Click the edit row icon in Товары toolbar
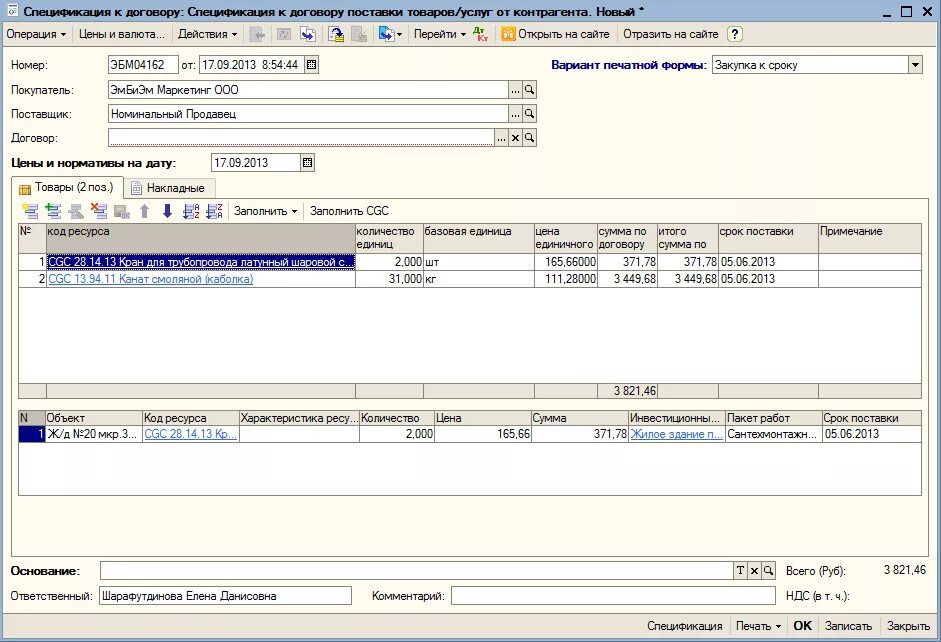 point(76,211)
